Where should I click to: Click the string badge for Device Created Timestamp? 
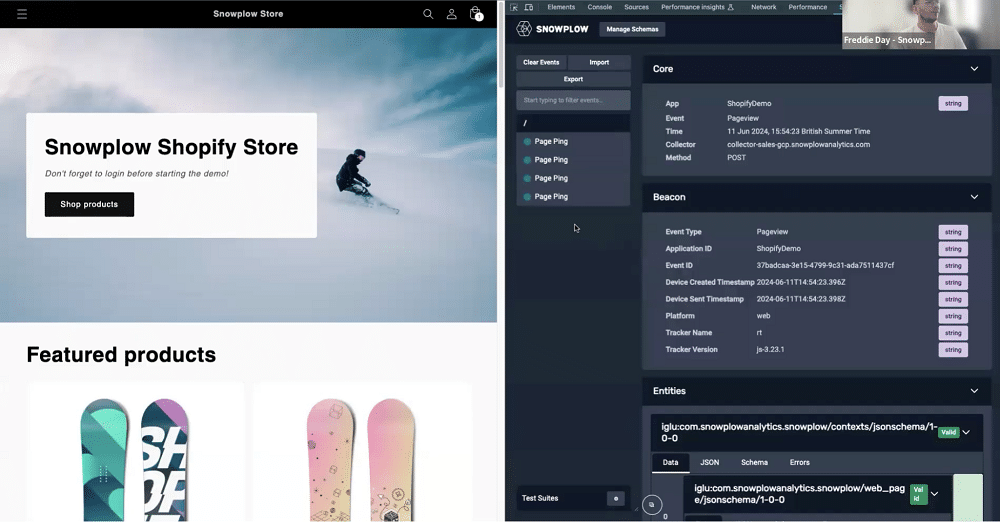point(953,283)
